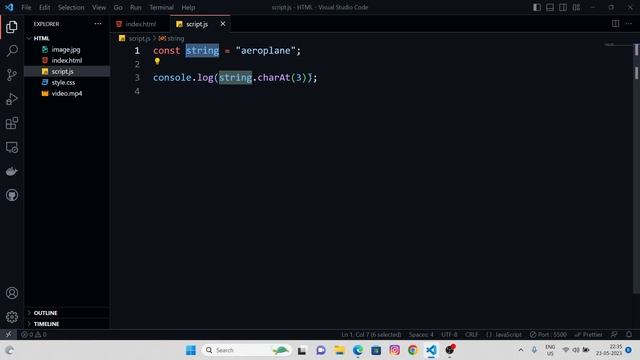Open the Remote Explorer view
This screenshot has width=640, height=360.
point(12,147)
